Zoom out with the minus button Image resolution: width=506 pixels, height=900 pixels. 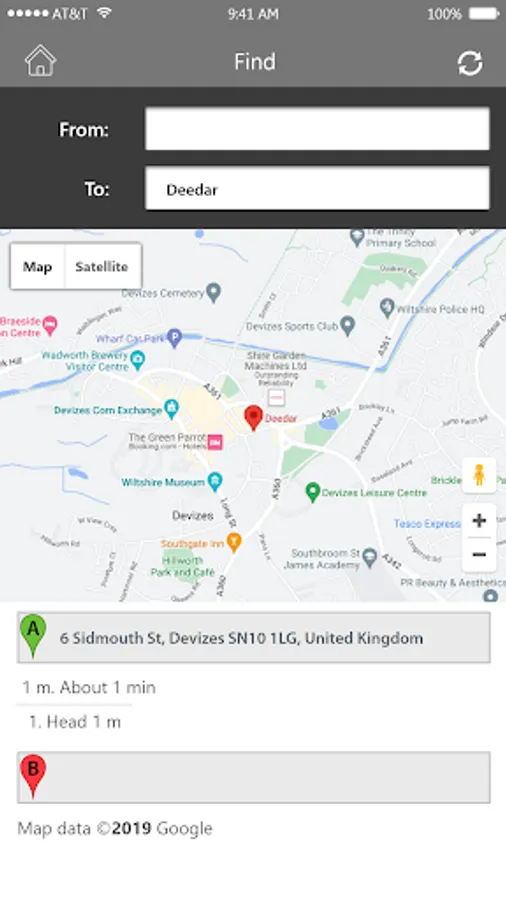479,555
